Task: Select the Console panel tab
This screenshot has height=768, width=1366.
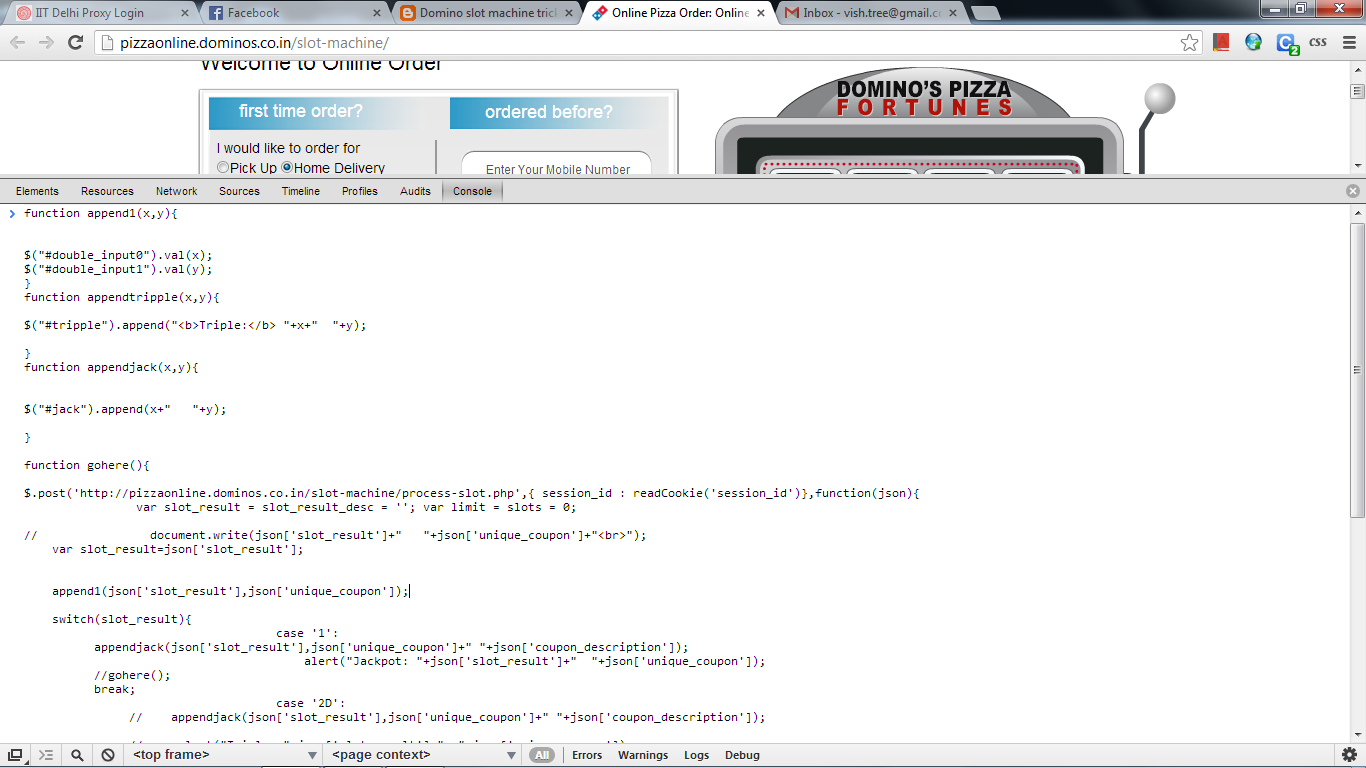Action: point(472,191)
